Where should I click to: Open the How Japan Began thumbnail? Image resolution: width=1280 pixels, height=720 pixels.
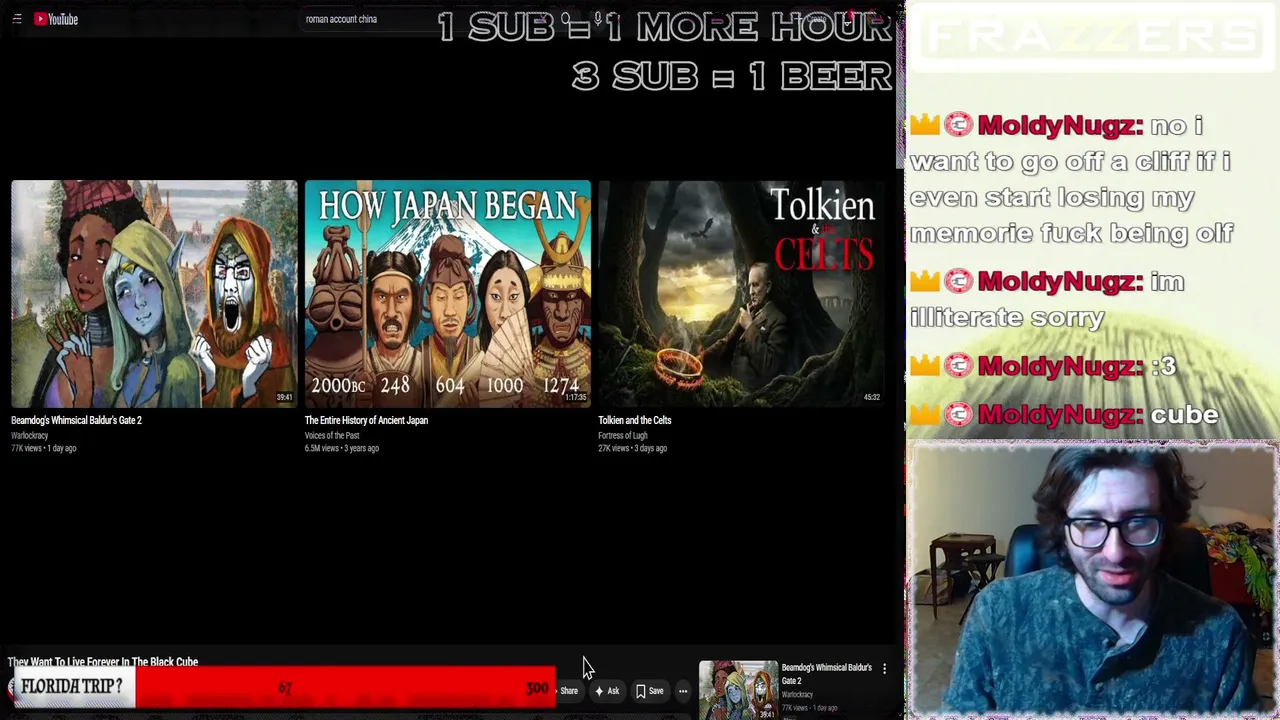(448, 294)
